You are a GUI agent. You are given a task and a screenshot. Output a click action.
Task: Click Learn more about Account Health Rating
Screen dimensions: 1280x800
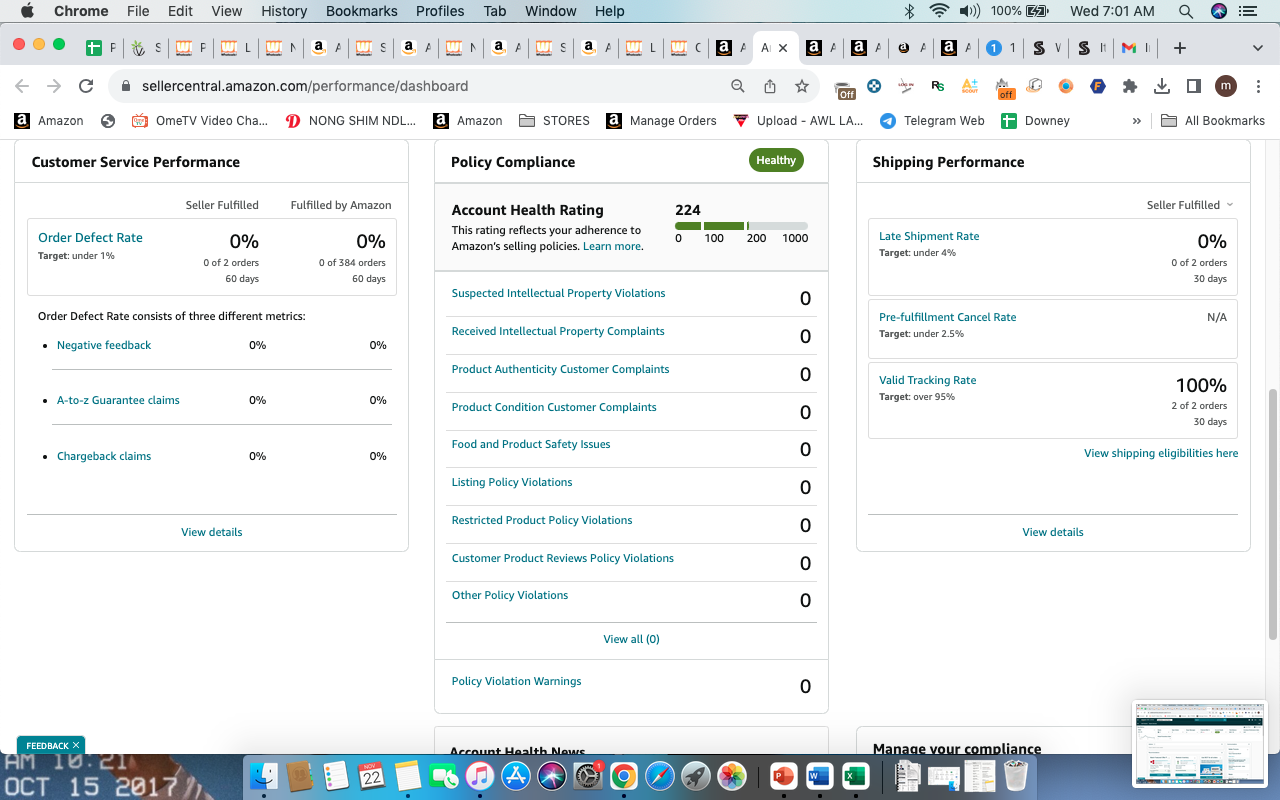(x=612, y=246)
